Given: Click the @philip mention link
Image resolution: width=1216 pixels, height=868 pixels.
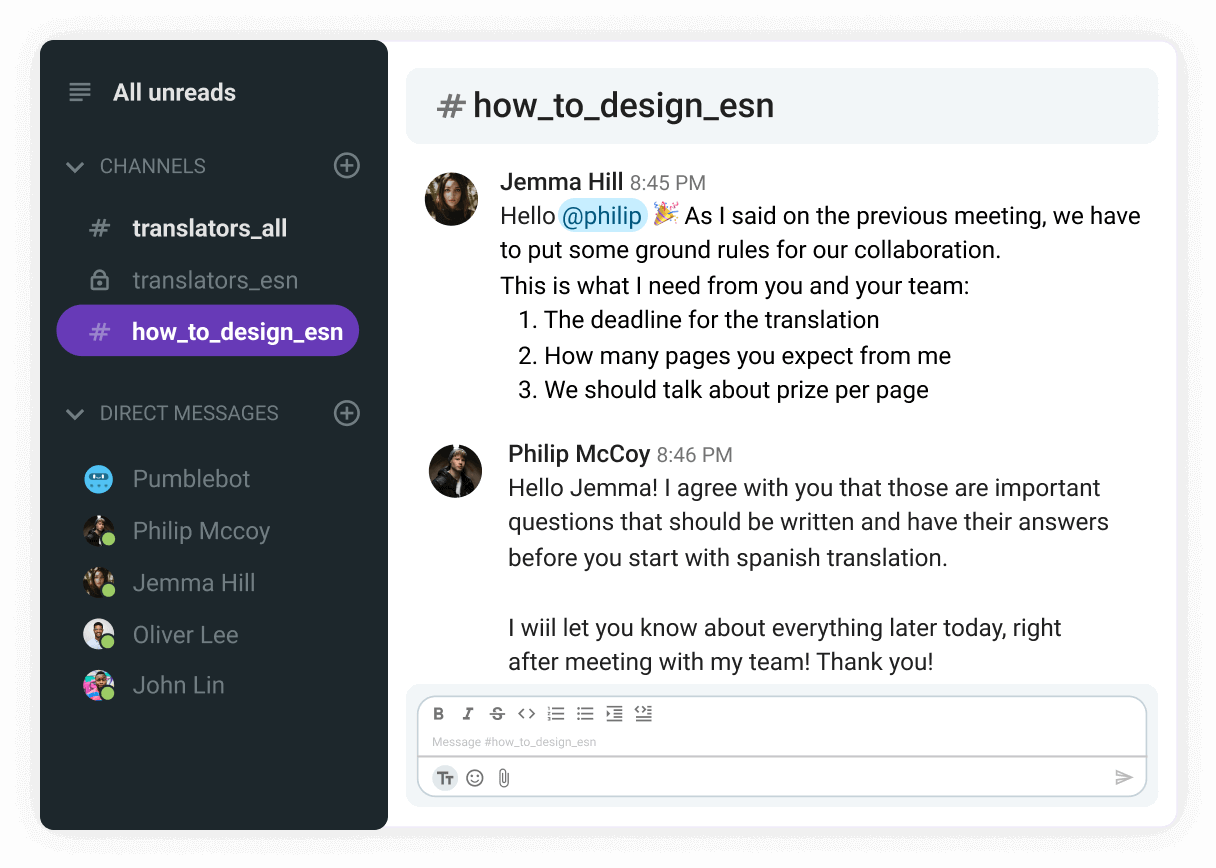Looking at the screenshot, I should 602,216.
